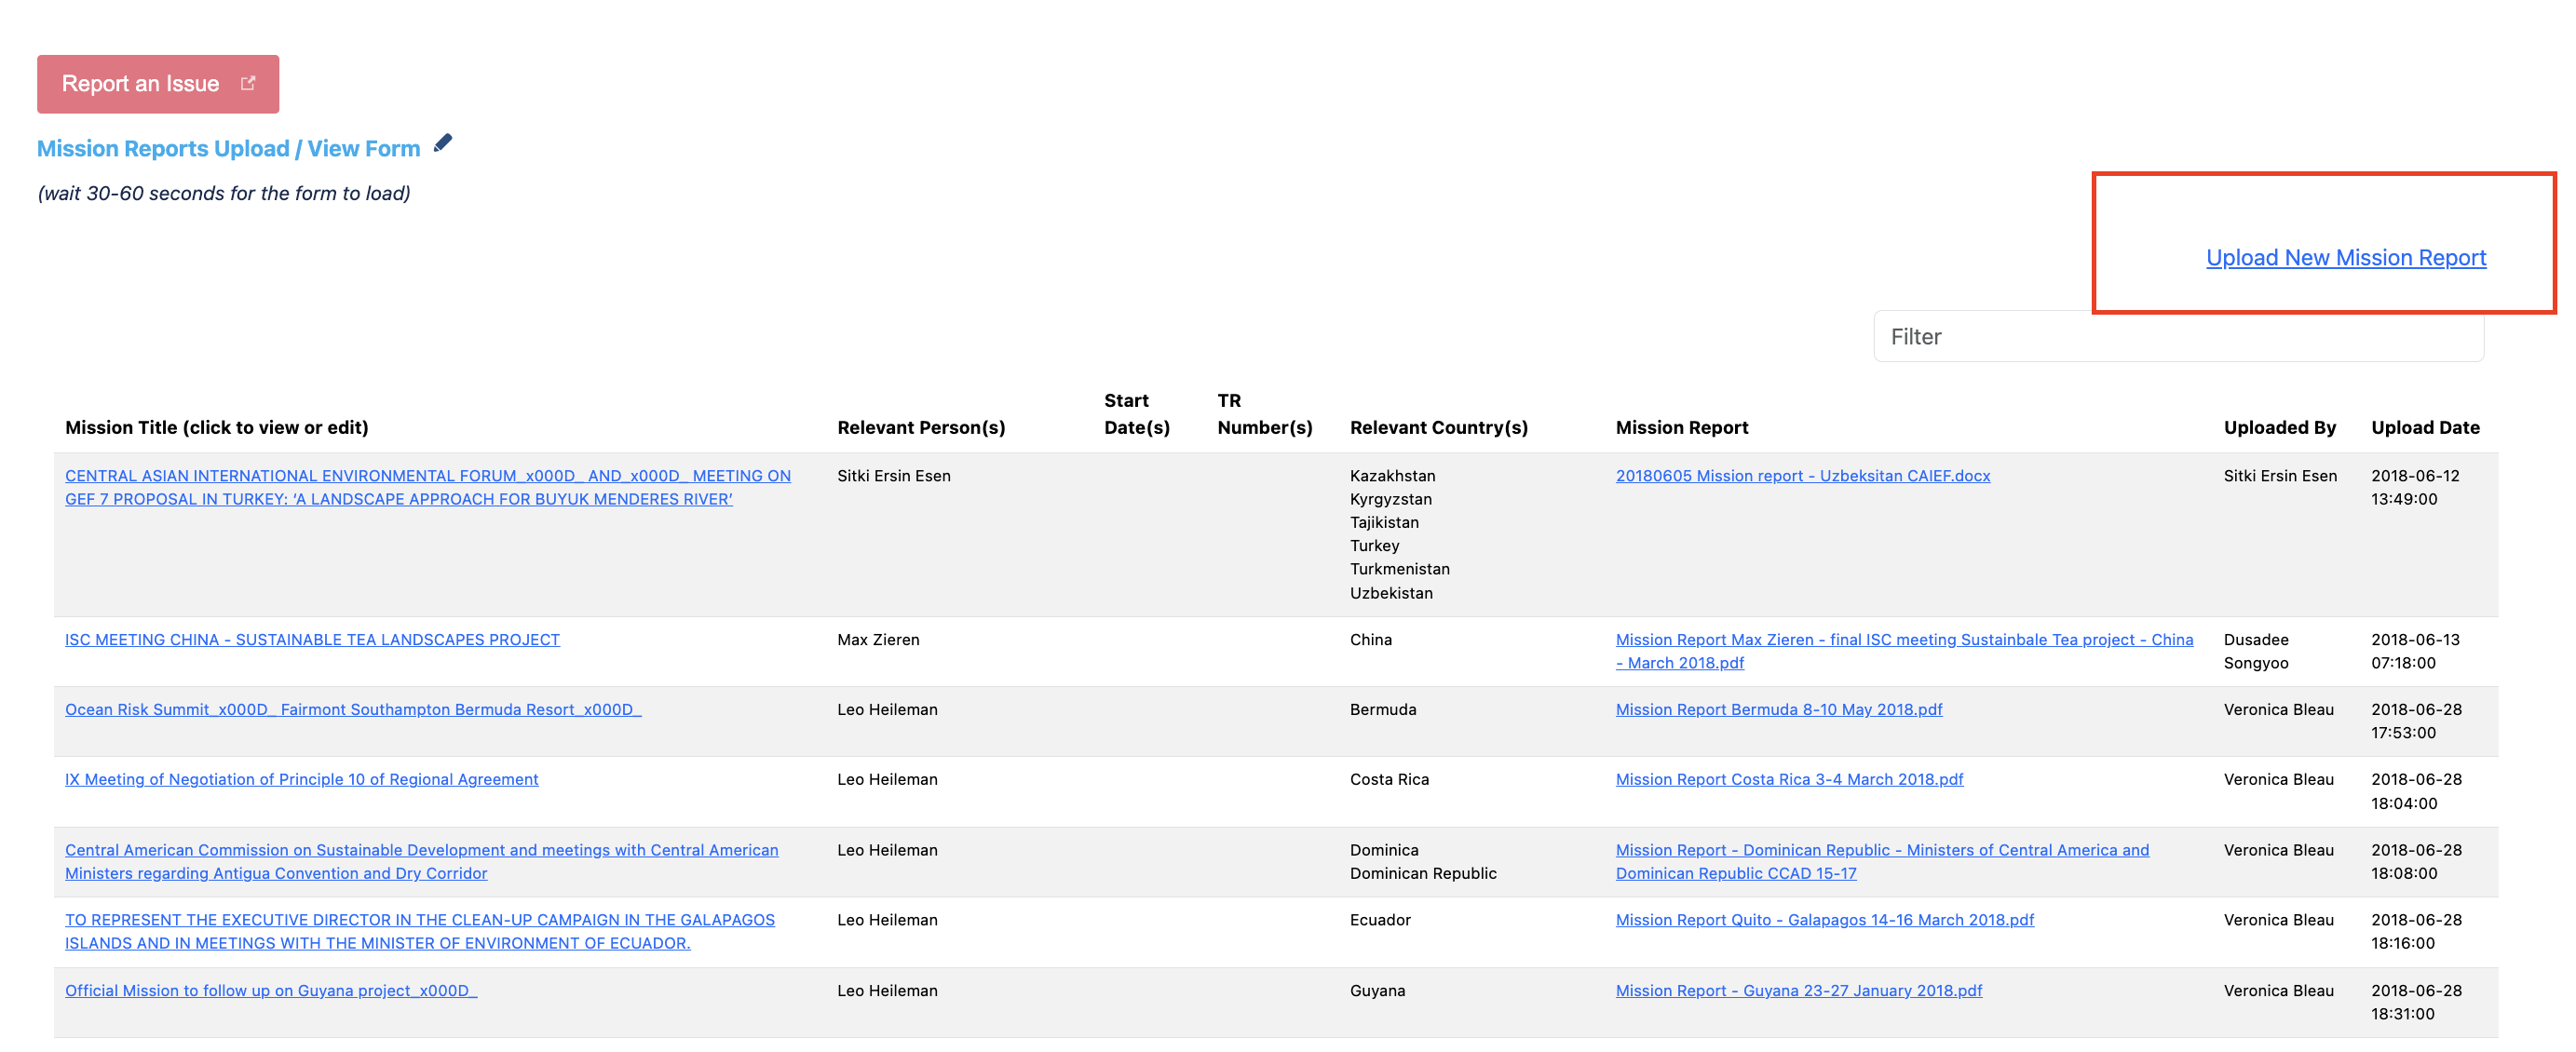The height and width of the screenshot is (1052, 2576).
Task: Click the Kyrgyzstan country entry
Action: pyautogui.click(x=1390, y=499)
